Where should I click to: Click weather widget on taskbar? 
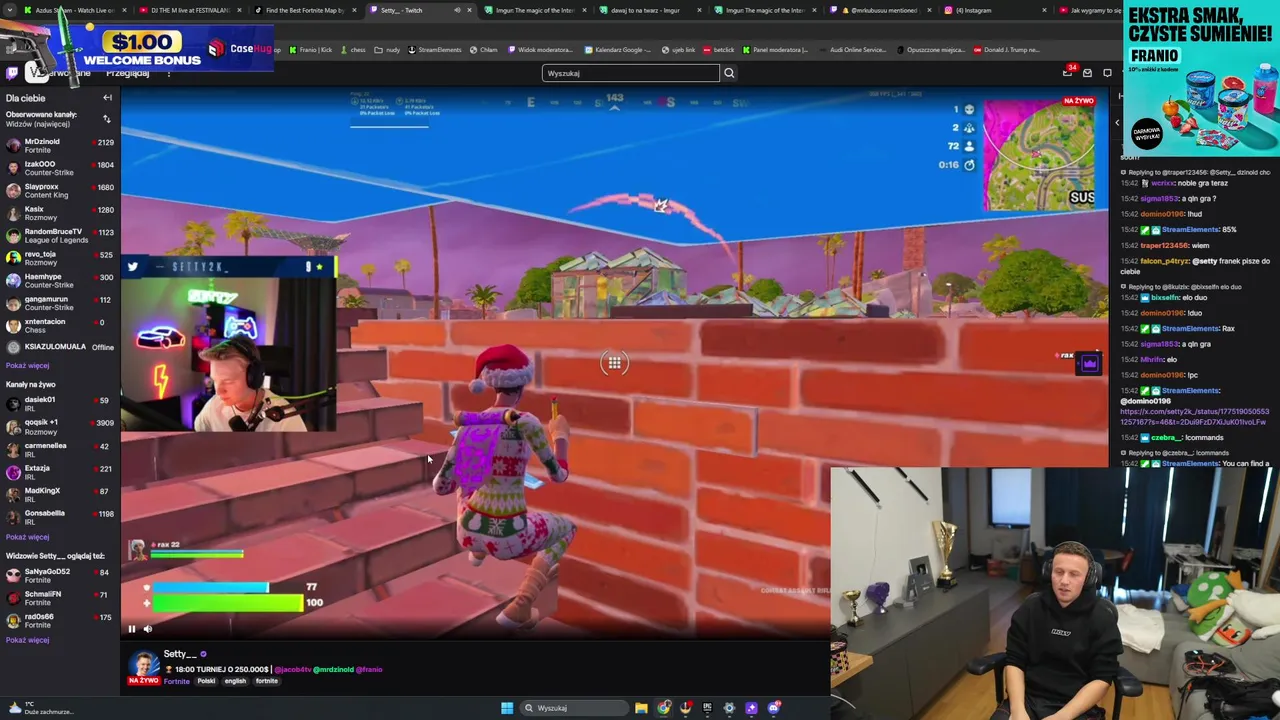40,708
